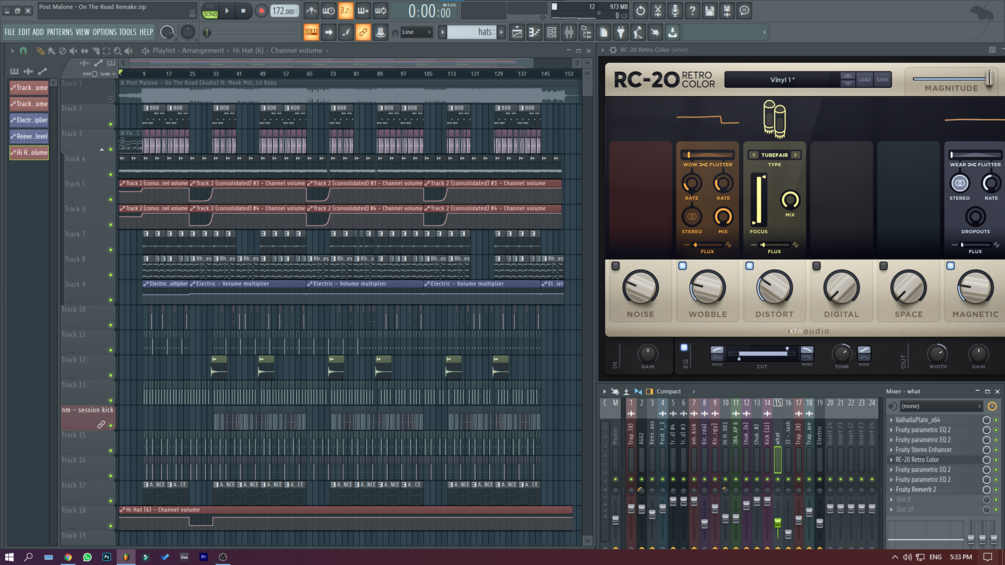Open the FILE menu
The height and width of the screenshot is (565, 1005).
point(10,32)
